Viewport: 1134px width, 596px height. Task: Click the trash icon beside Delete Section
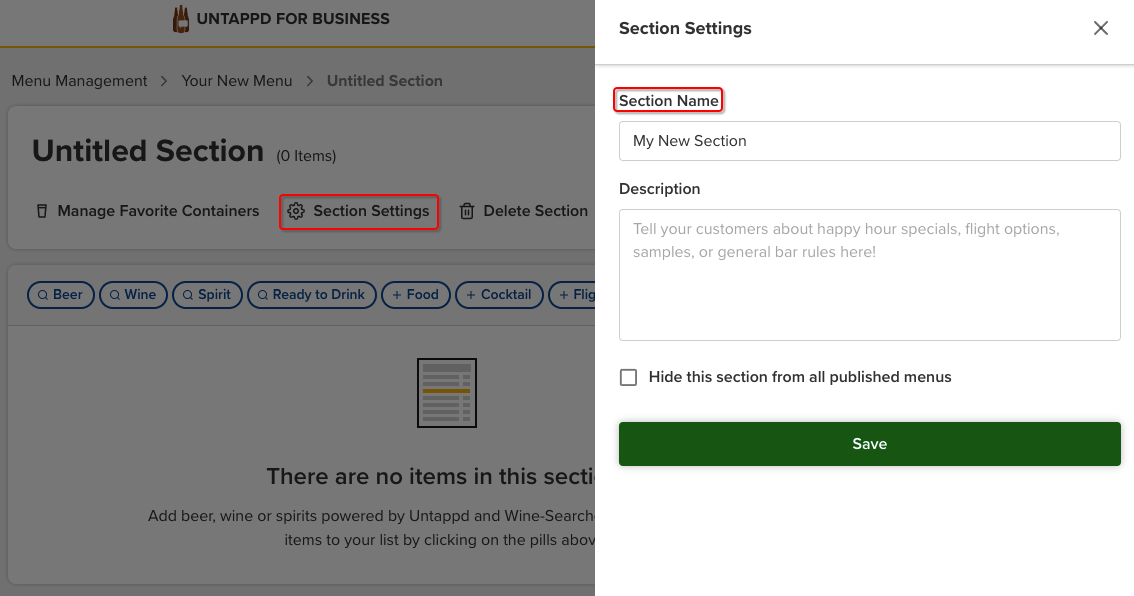click(467, 210)
